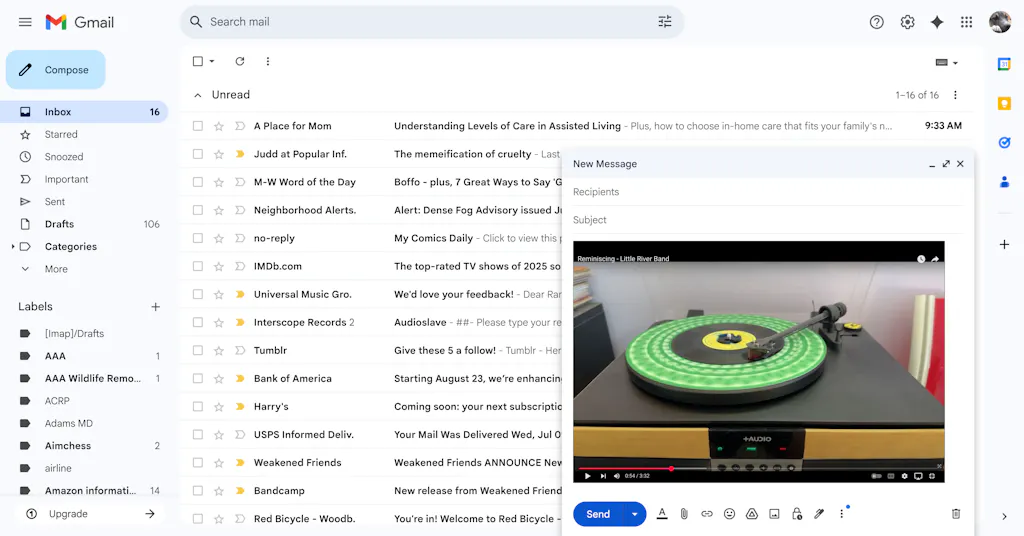1024x536 pixels.
Task: Open the Gemini sparkle icon in header
Action: coord(937,22)
